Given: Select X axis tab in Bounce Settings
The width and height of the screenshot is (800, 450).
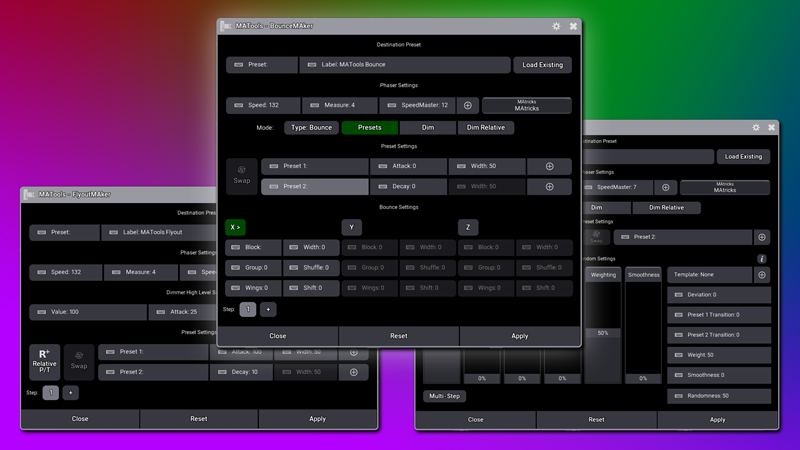Looking at the screenshot, I should [x=235, y=228].
